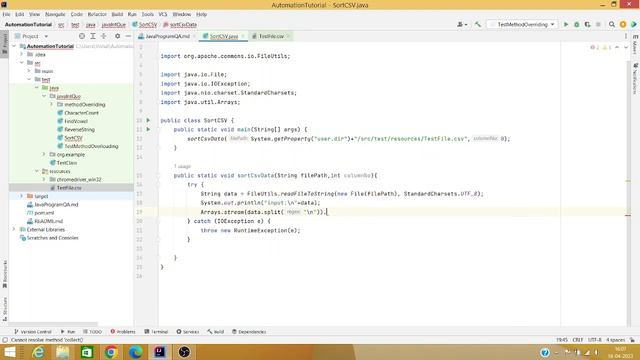The height and width of the screenshot is (360, 640).
Task: Open the Bookmarks side tool window
Action: (5, 274)
